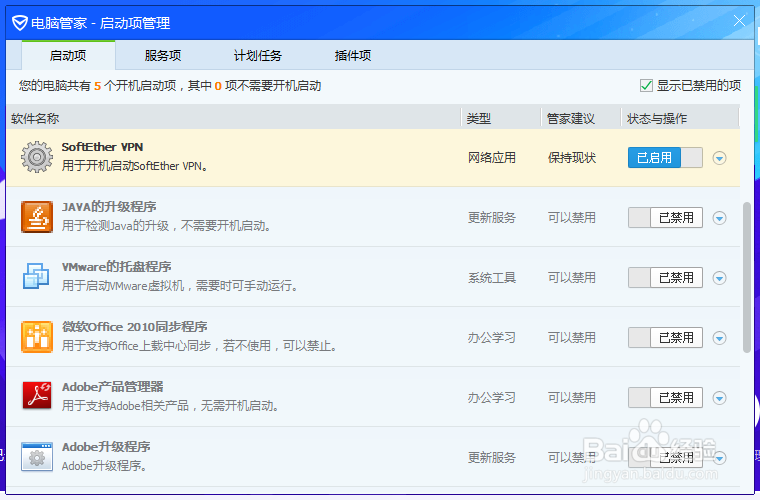
Task: Click the Adobe产品管理器 title text
Action: (x=112, y=387)
